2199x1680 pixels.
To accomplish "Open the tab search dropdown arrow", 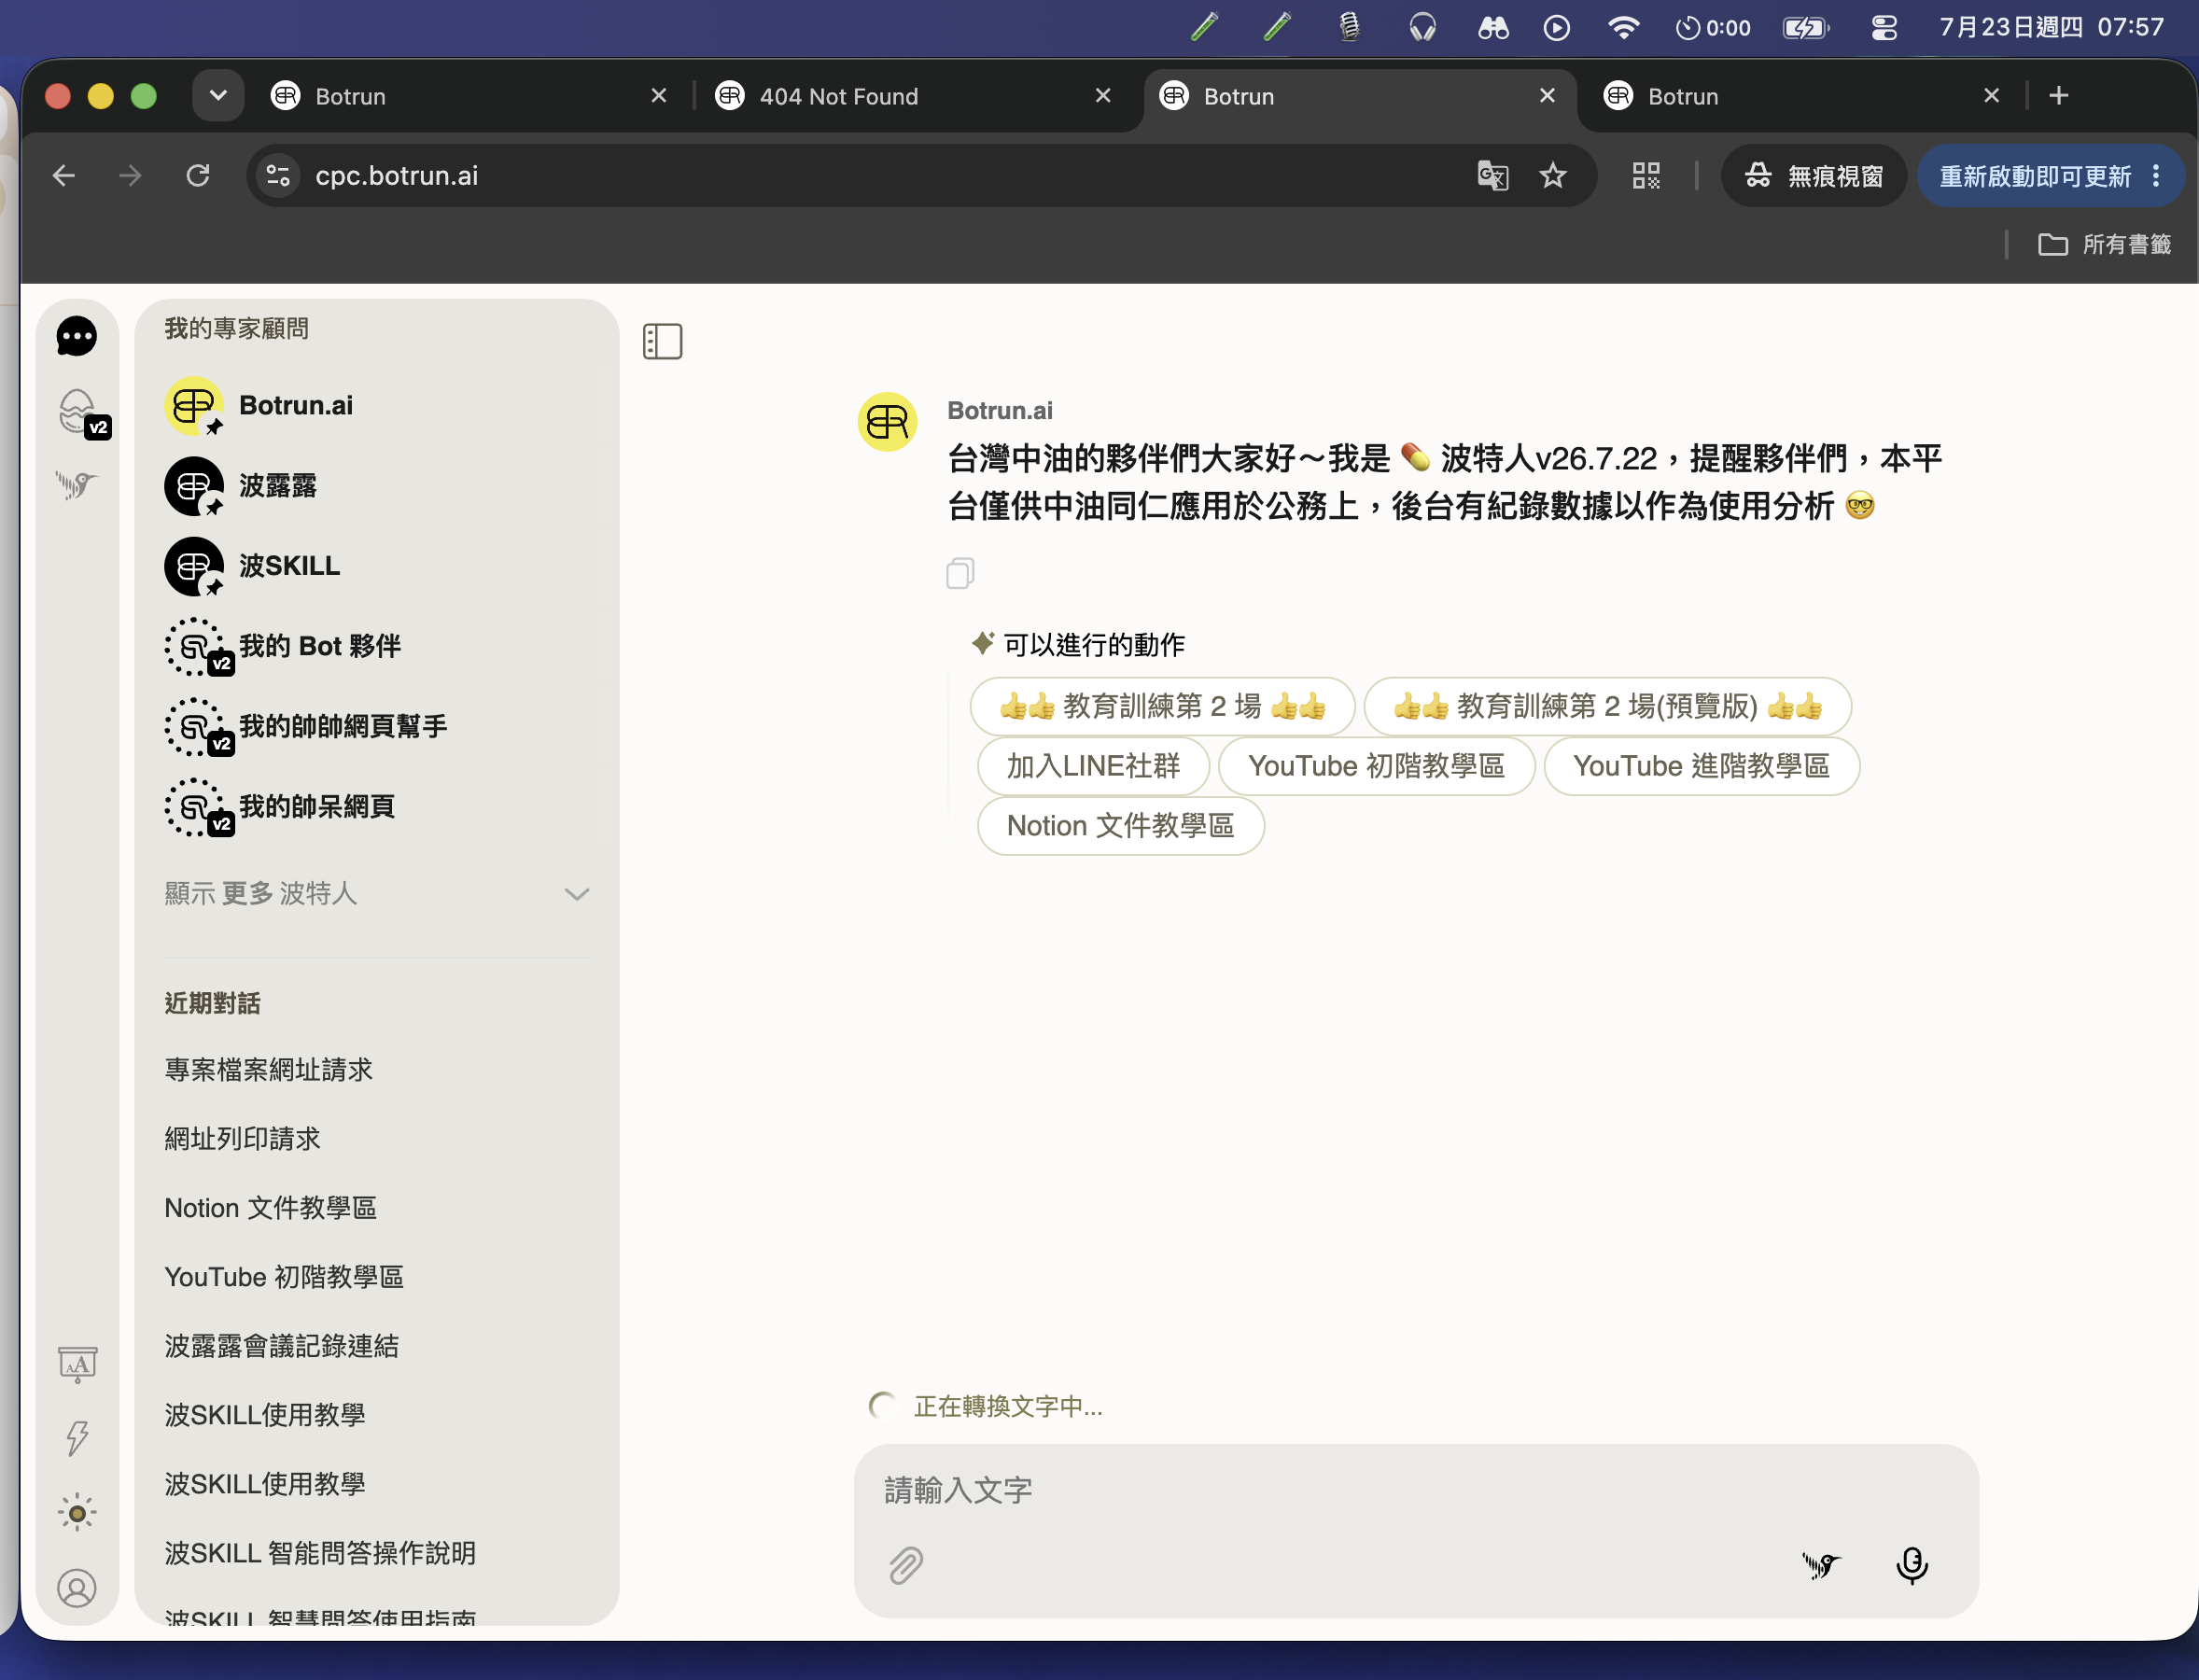I will tap(218, 96).
